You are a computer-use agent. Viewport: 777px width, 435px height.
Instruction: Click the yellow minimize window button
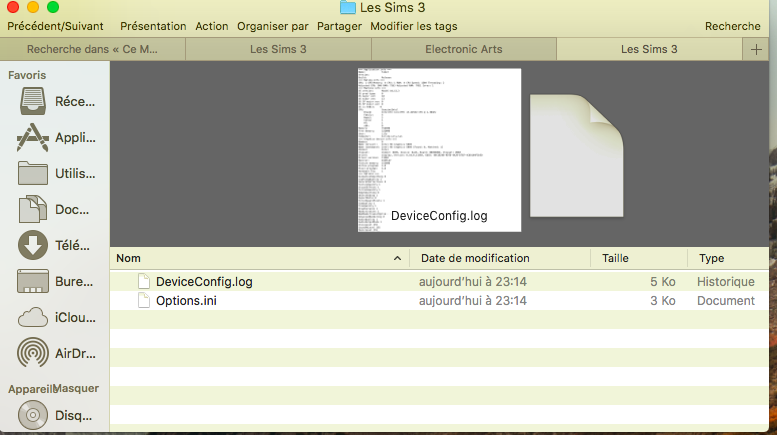[x=33, y=7]
